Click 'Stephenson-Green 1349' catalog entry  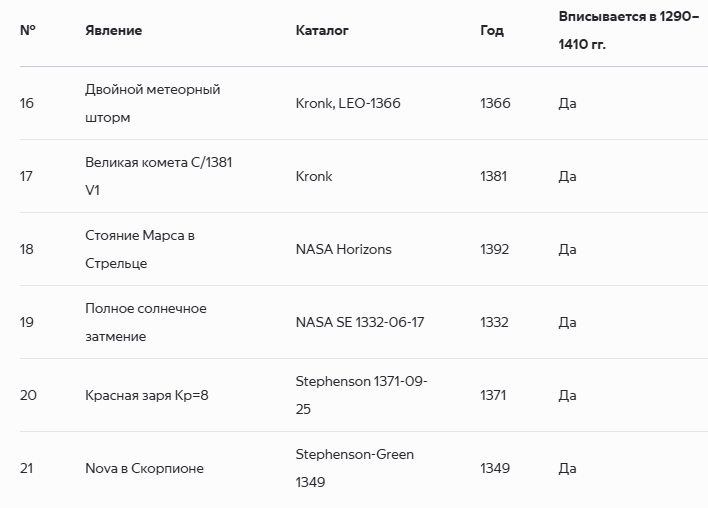coord(354,468)
